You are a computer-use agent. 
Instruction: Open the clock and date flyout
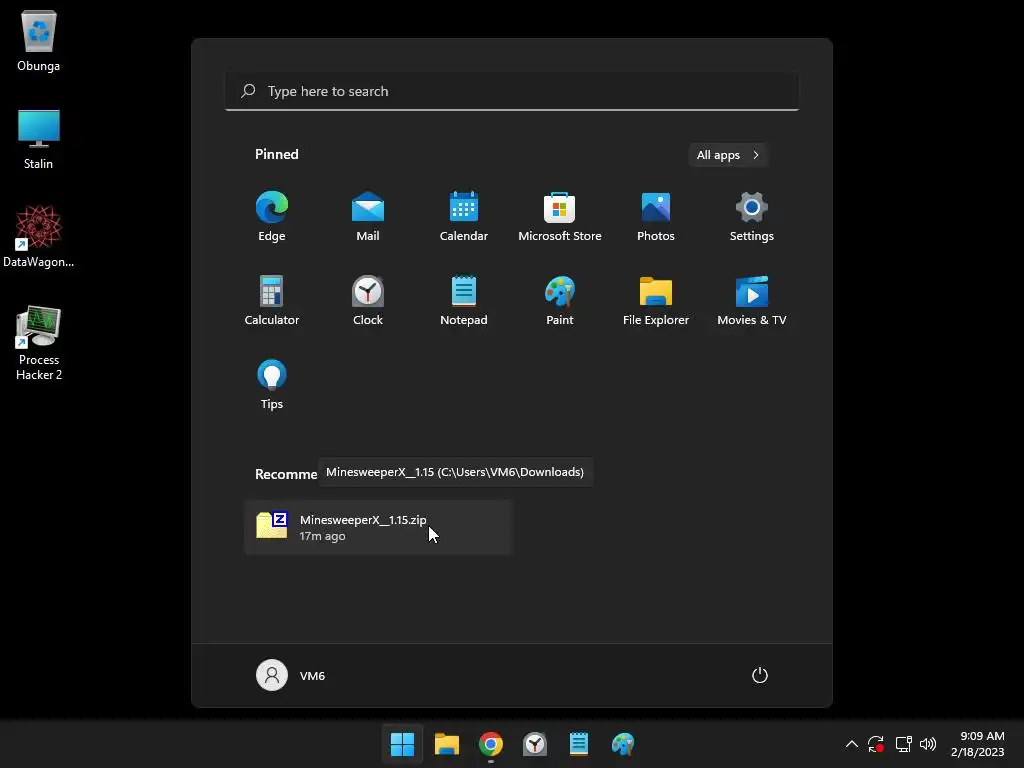(978, 744)
